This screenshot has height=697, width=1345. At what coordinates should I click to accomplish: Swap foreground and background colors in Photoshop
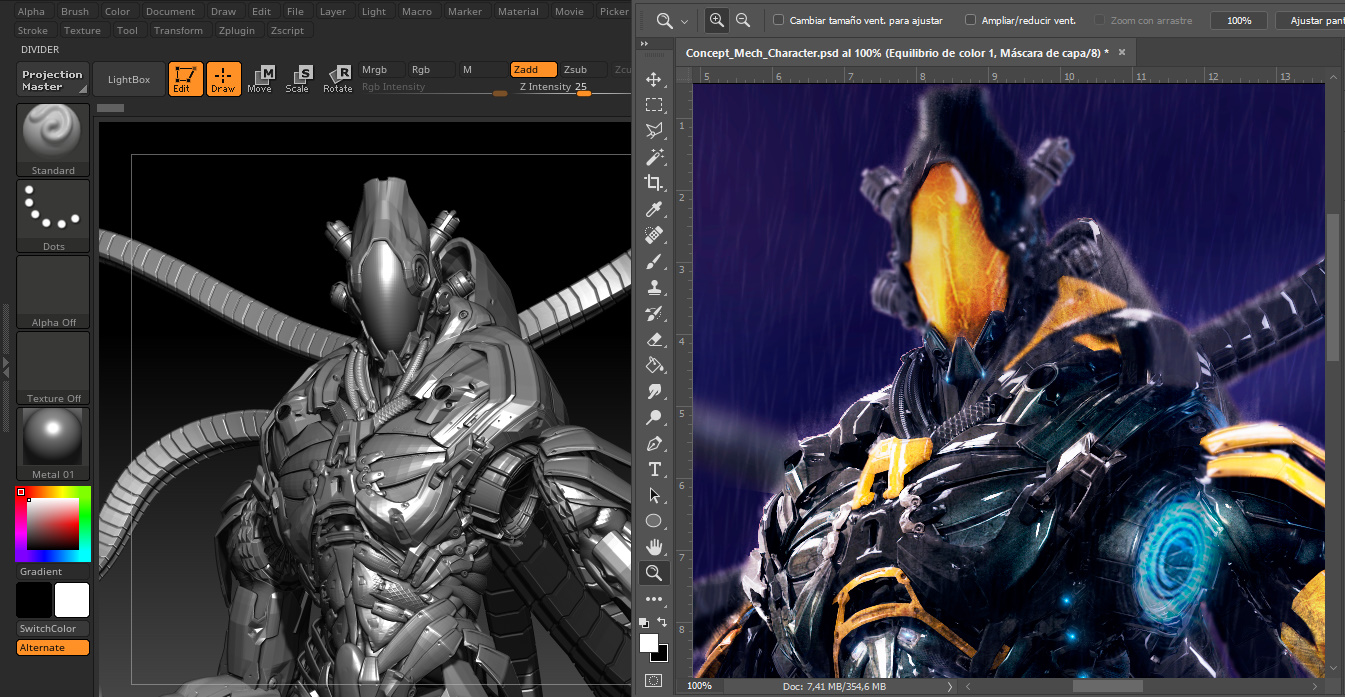click(x=662, y=622)
